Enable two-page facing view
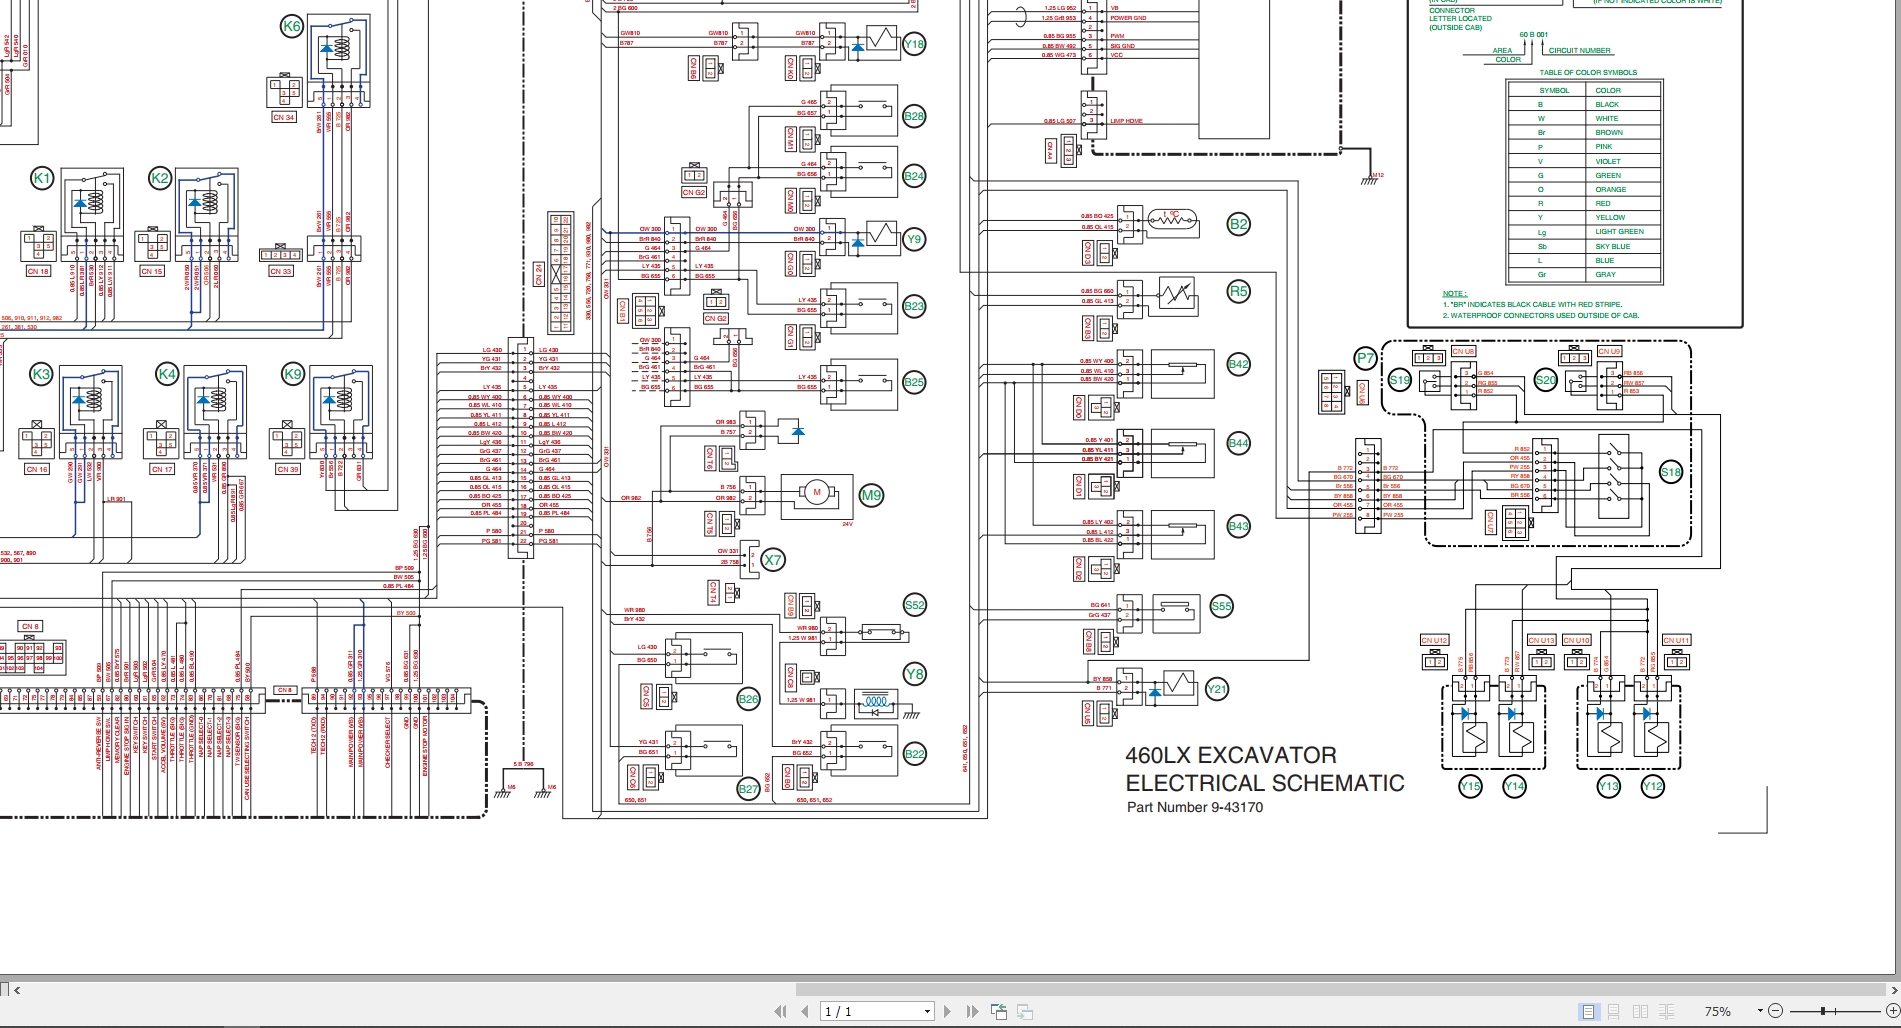Screen dimensions: 1901x1028 click(x=1641, y=1011)
